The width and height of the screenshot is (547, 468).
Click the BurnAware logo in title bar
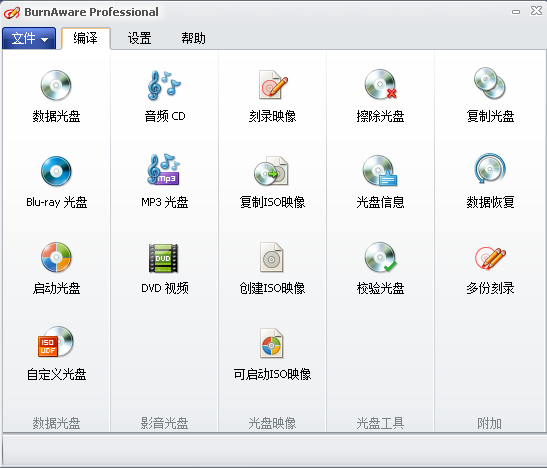tap(12, 12)
